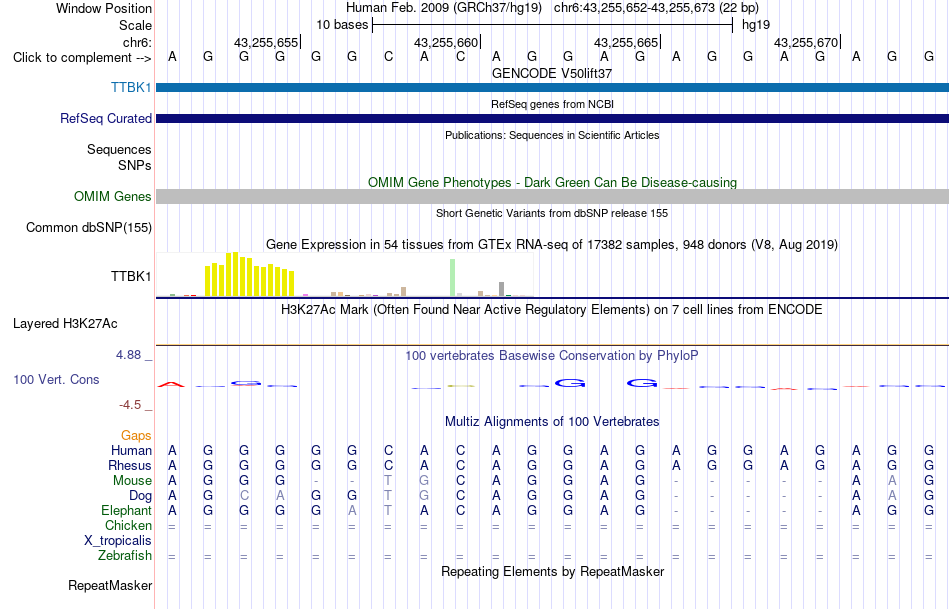Click the Gaps label in Multiz track
The height and width of the screenshot is (609, 950).
(x=136, y=435)
